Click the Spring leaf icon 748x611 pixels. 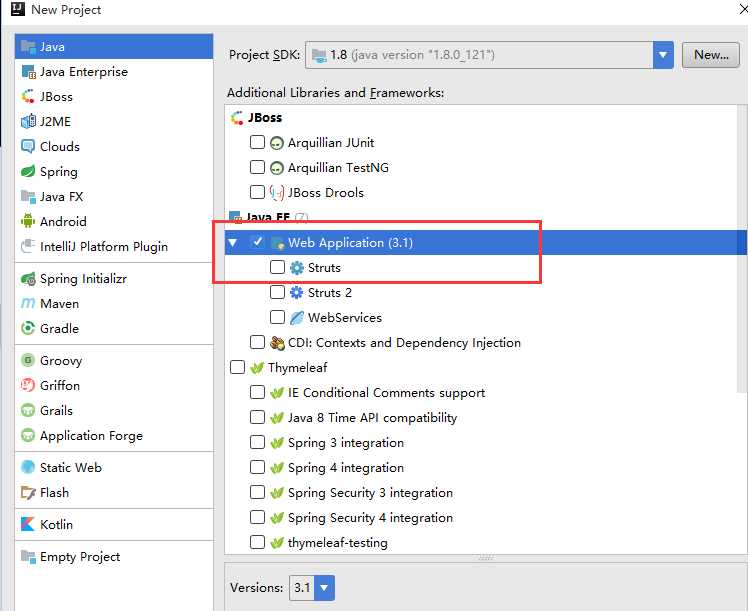(28, 171)
